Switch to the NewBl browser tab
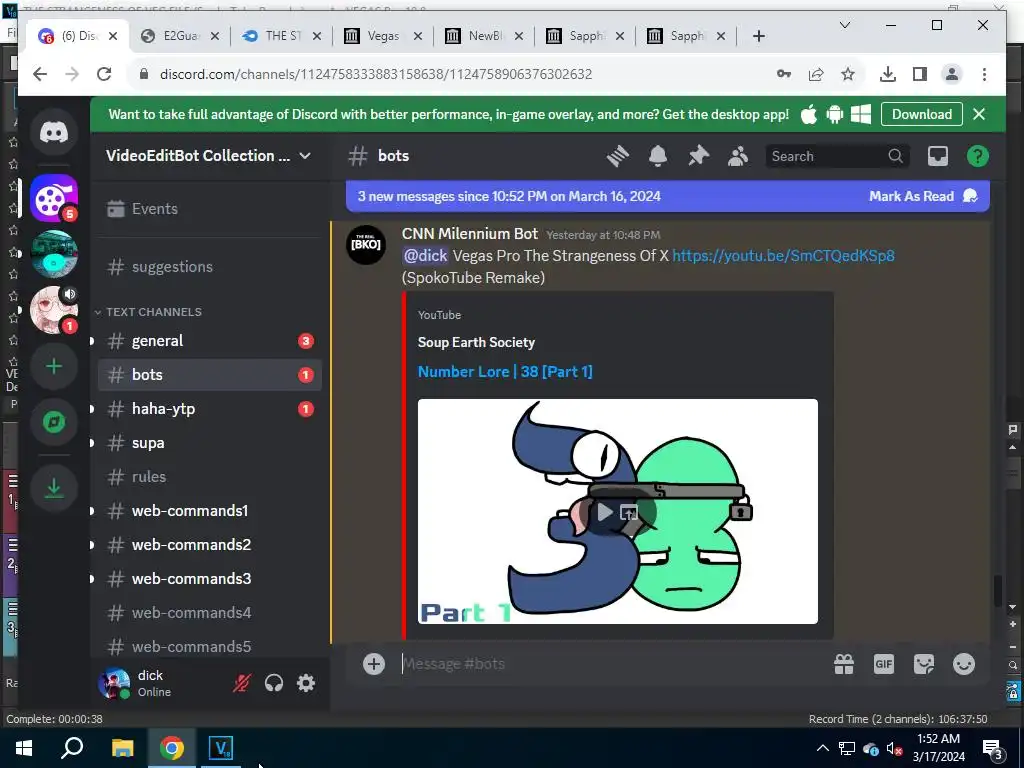The width and height of the screenshot is (1024, 768). coord(484,36)
